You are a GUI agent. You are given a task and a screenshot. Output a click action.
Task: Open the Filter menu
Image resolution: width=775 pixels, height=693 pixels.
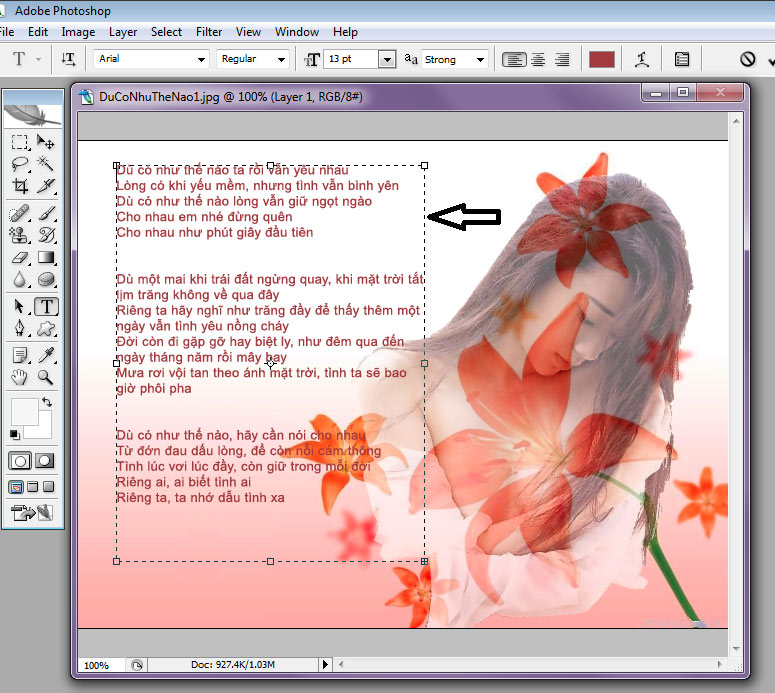click(x=209, y=32)
